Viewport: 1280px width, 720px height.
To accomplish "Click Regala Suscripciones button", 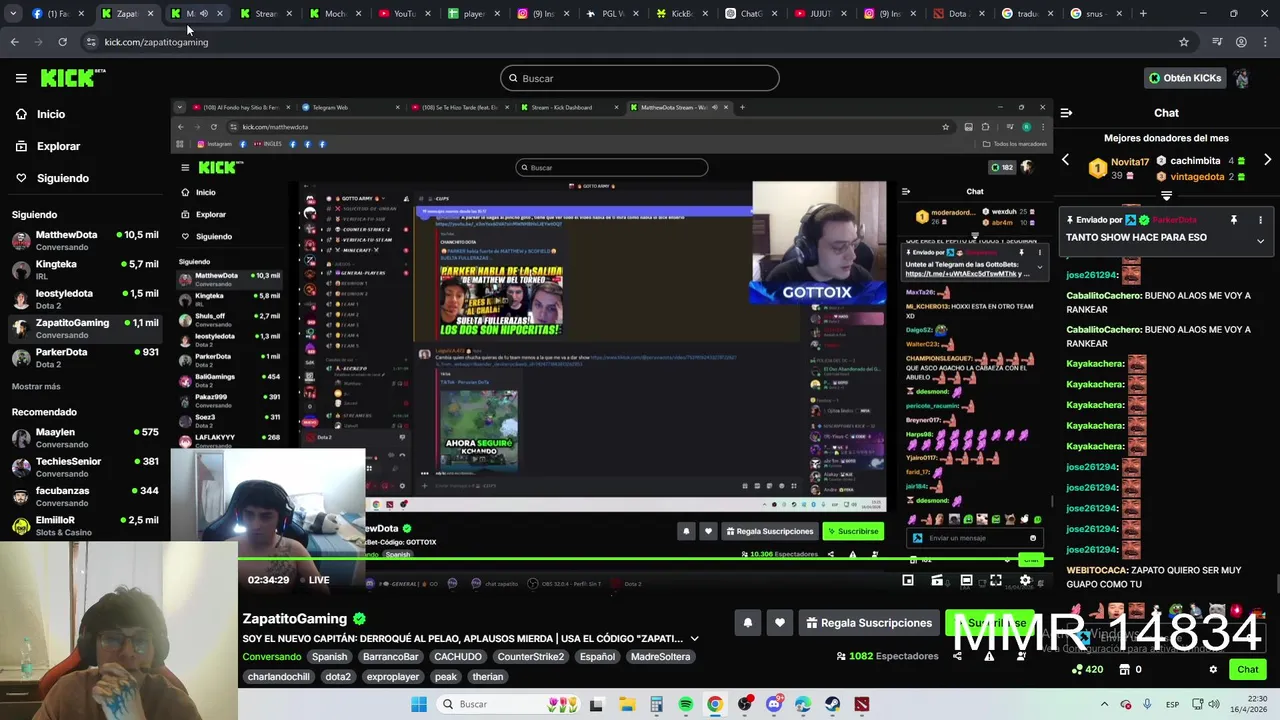I will coord(869,623).
